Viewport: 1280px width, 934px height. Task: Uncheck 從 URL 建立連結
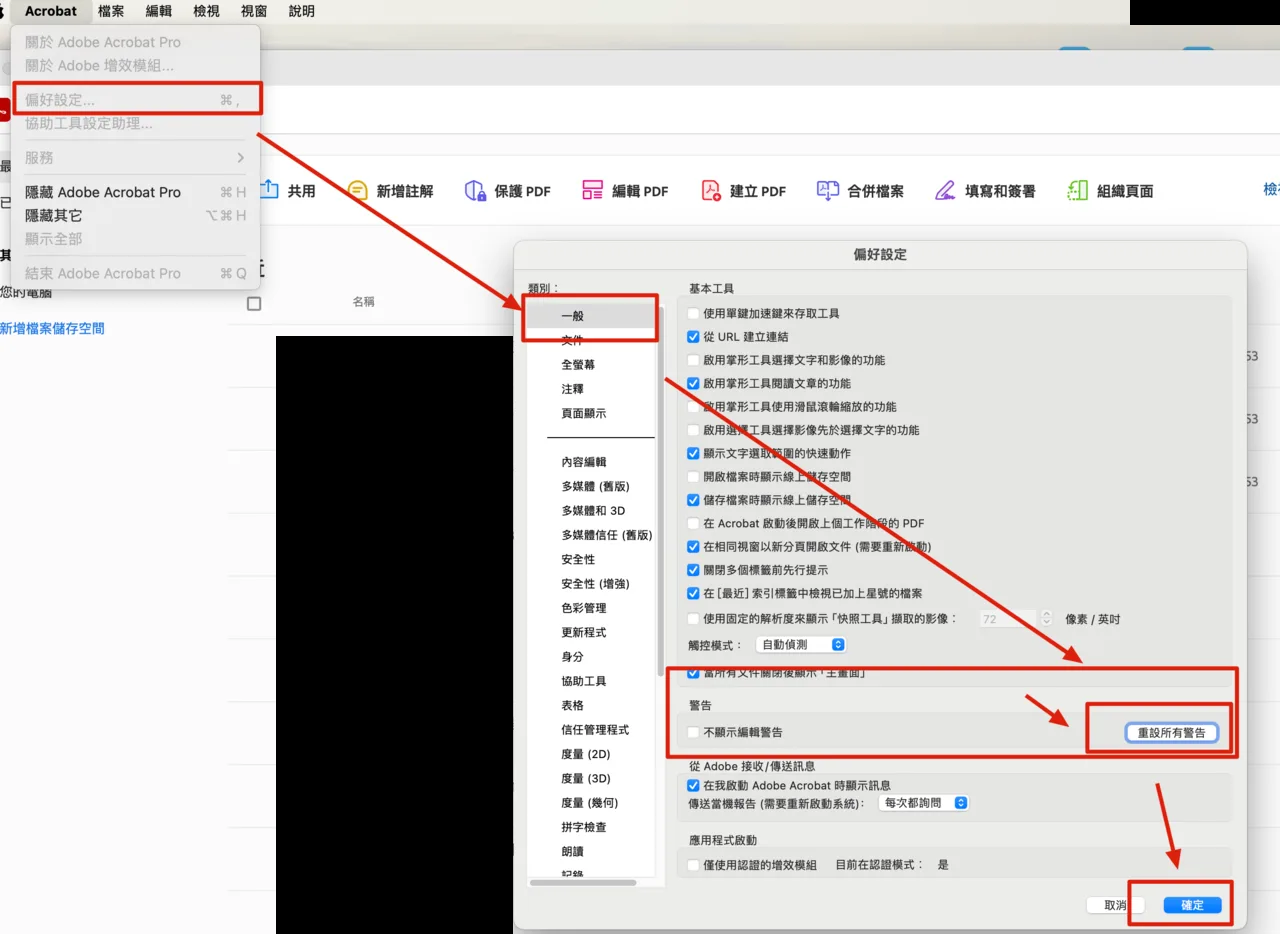coord(694,337)
